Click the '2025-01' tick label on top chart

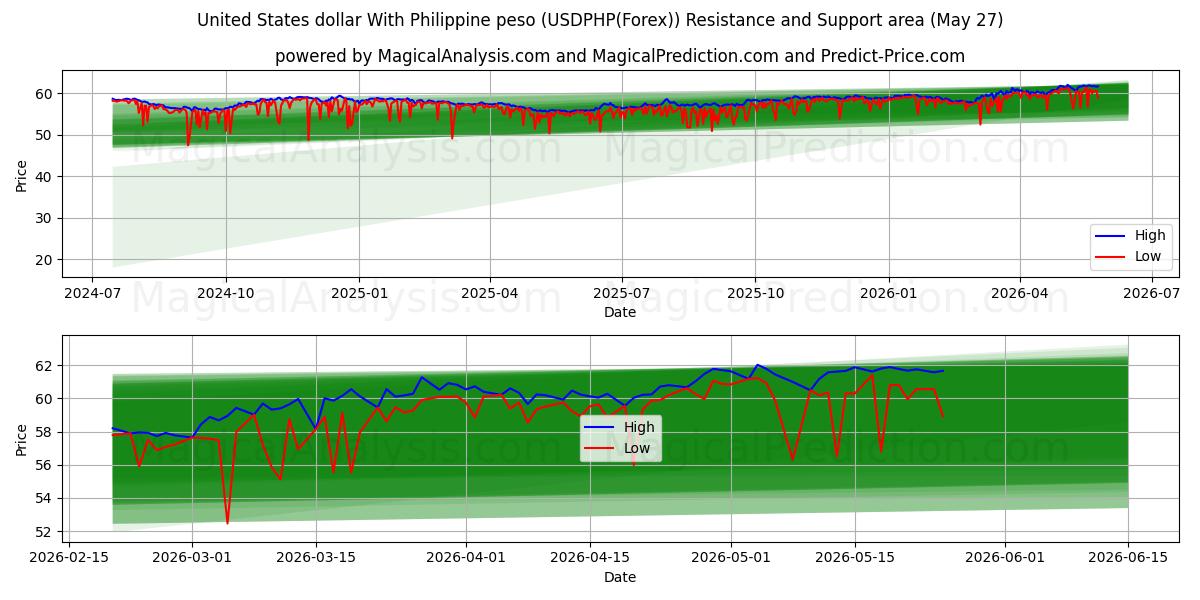(358, 293)
